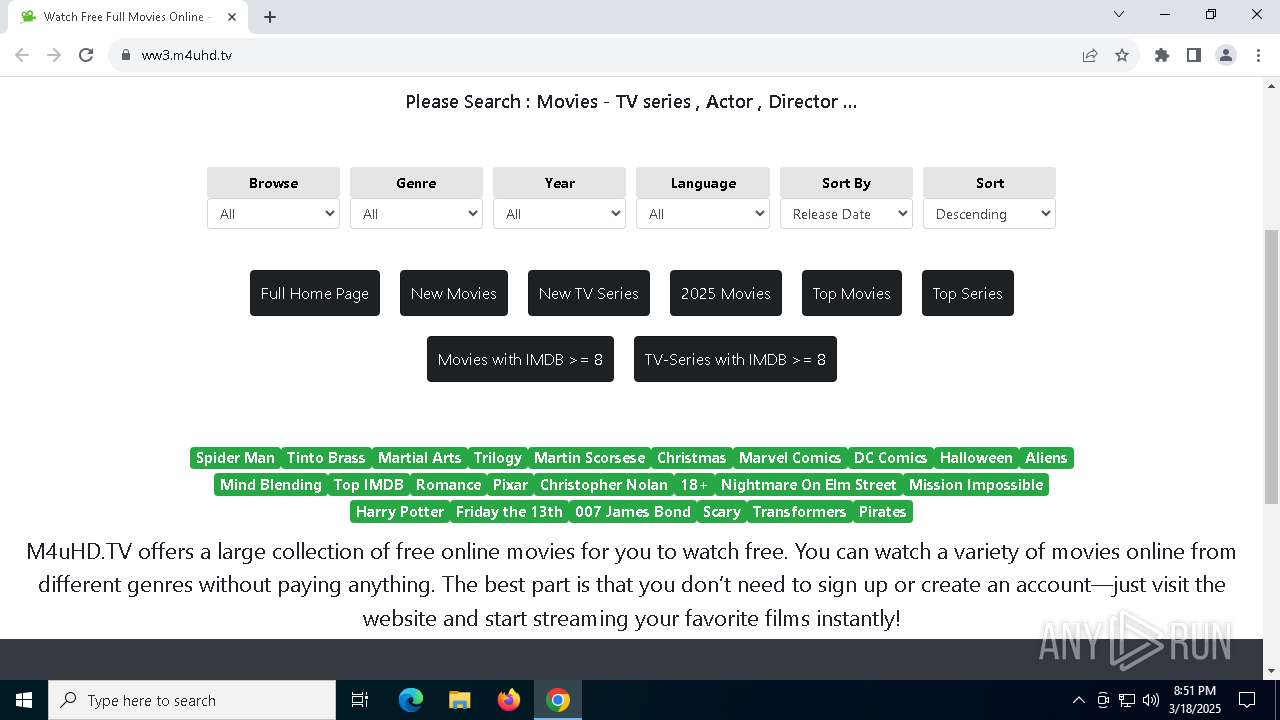This screenshot has height=720, width=1280.
Task: Launch Microsoft Edge from taskbar
Action: coord(411,700)
